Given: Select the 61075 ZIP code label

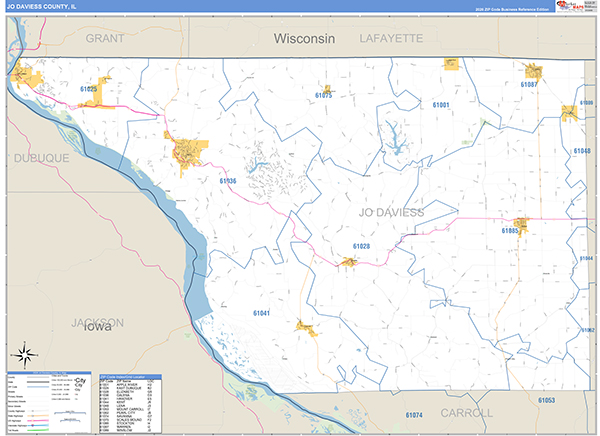Looking at the screenshot, I should click(x=323, y=95).
